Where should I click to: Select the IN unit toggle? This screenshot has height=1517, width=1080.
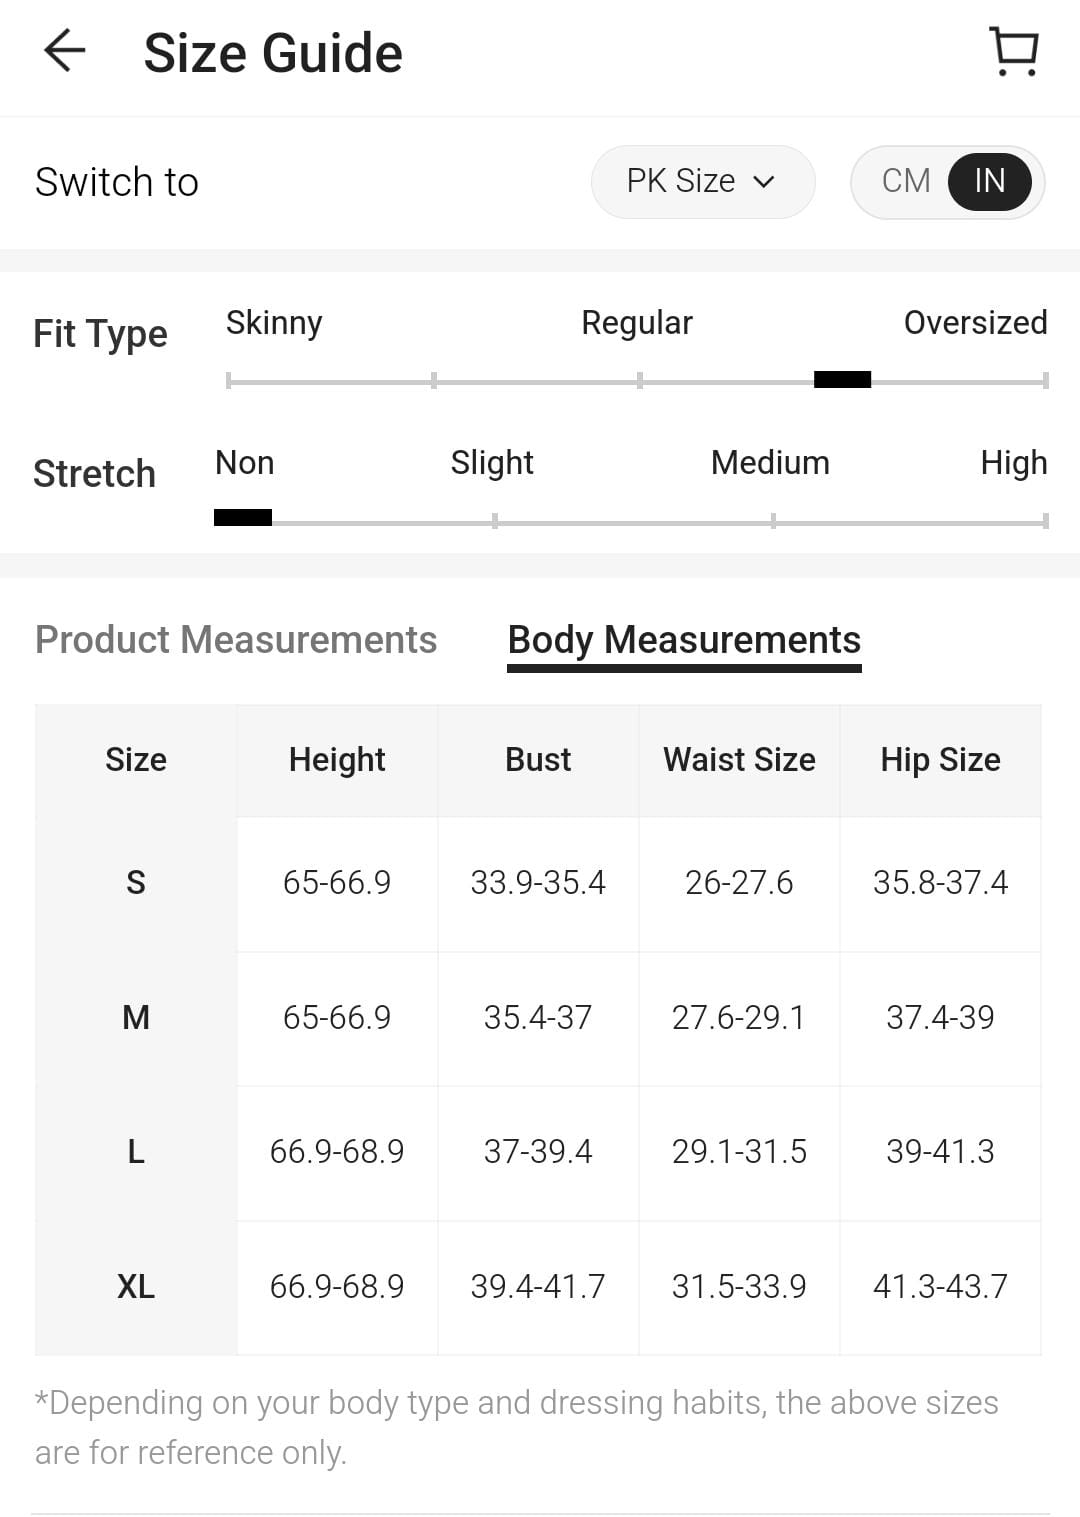(x=989, y=181)
